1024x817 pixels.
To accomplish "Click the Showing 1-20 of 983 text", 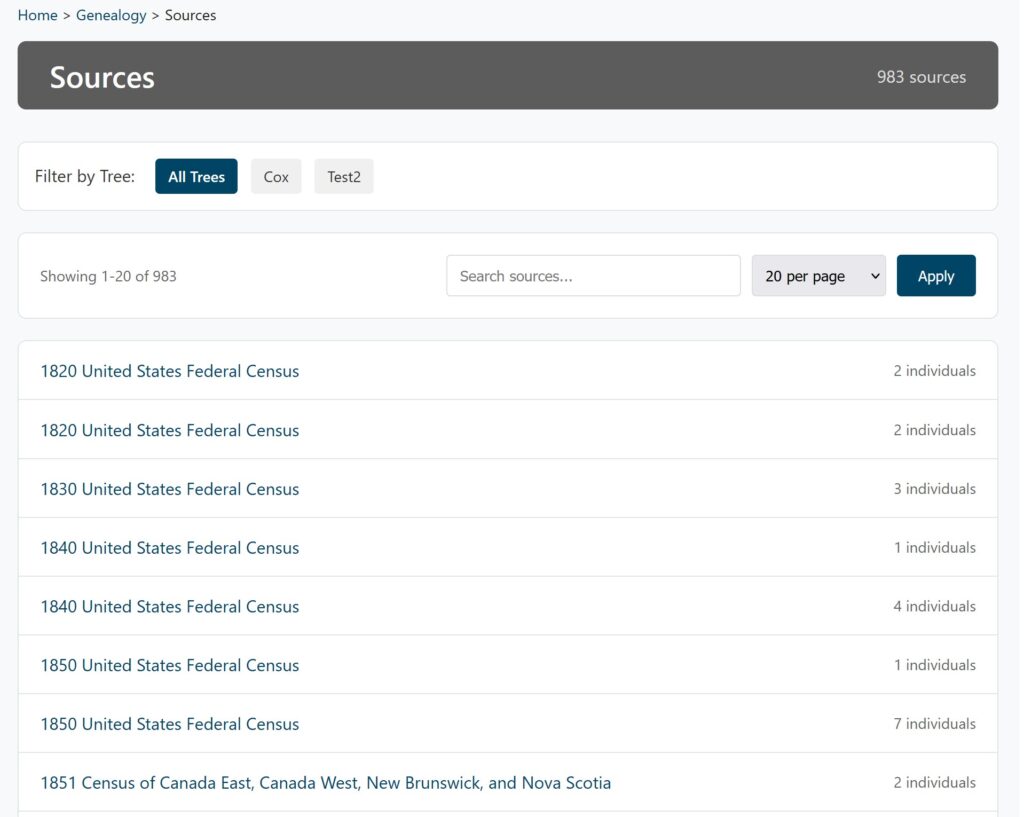I will coord(108,276).
